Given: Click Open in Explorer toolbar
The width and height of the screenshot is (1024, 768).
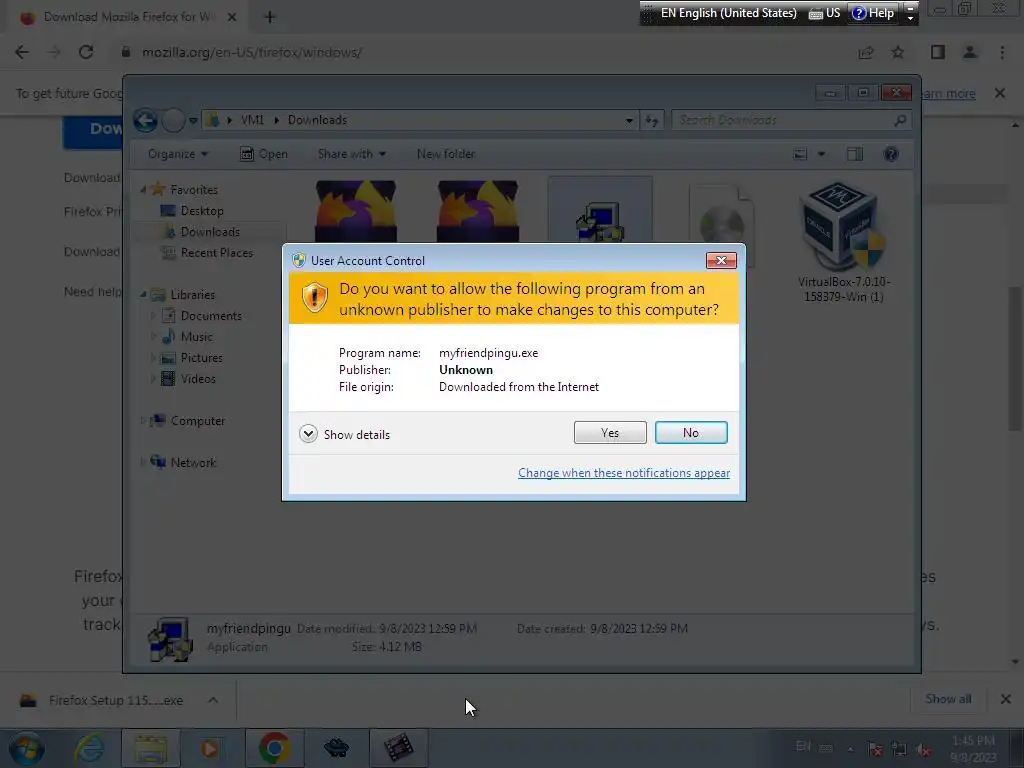Looking at the screenshot, I should click(264, 154).
